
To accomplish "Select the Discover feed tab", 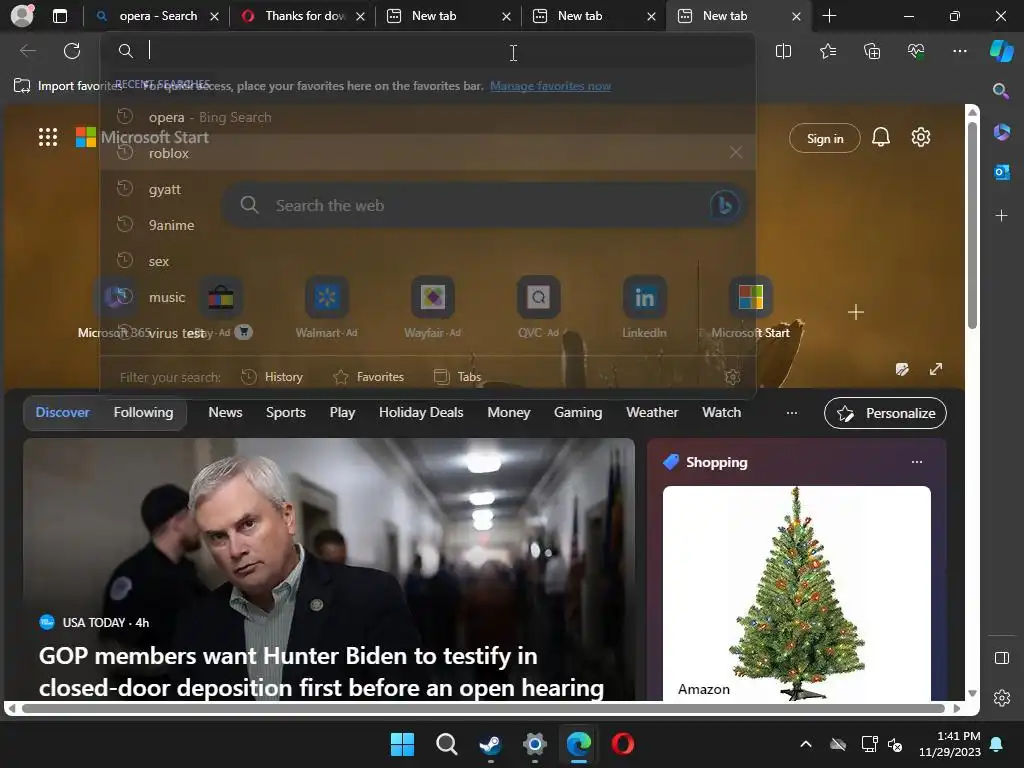I will [62, 412].
